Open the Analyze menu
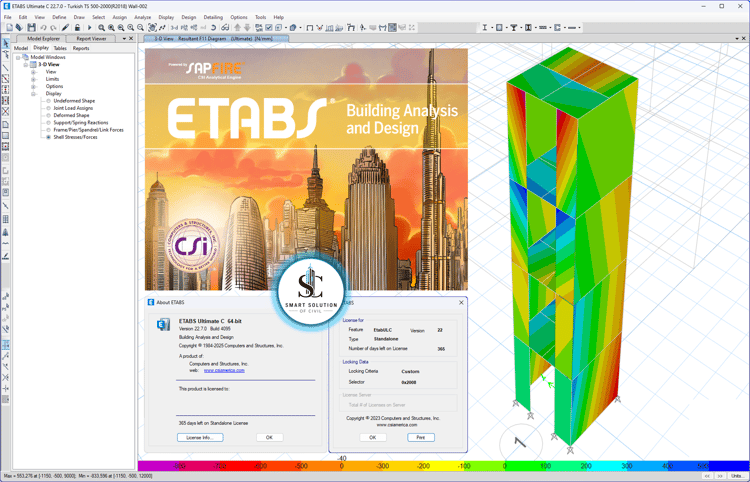The width and height of the screenshot is (750, 482). click(x=143, y=17)
